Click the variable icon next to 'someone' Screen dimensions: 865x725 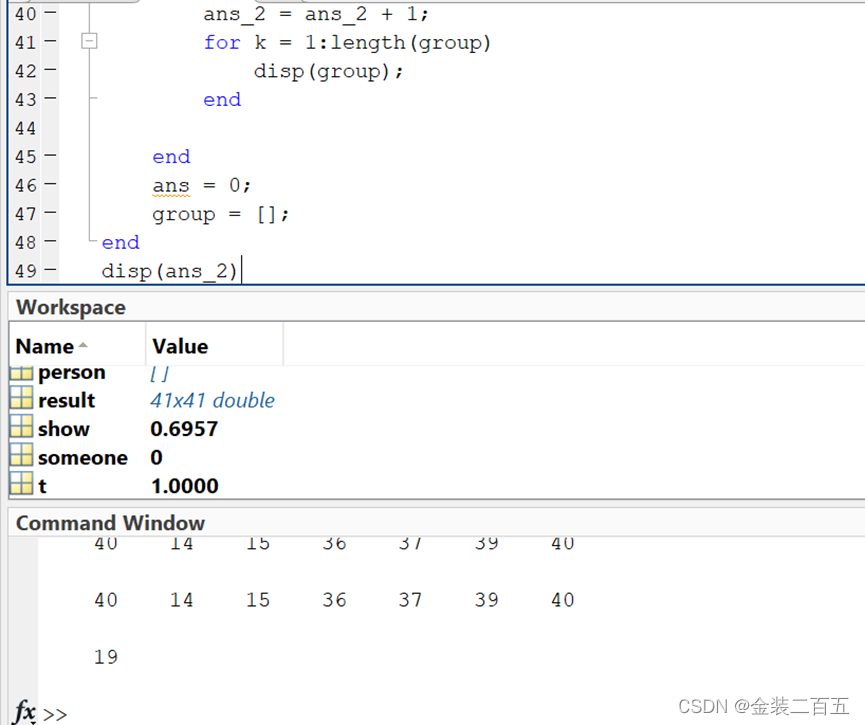click(21, 455)
